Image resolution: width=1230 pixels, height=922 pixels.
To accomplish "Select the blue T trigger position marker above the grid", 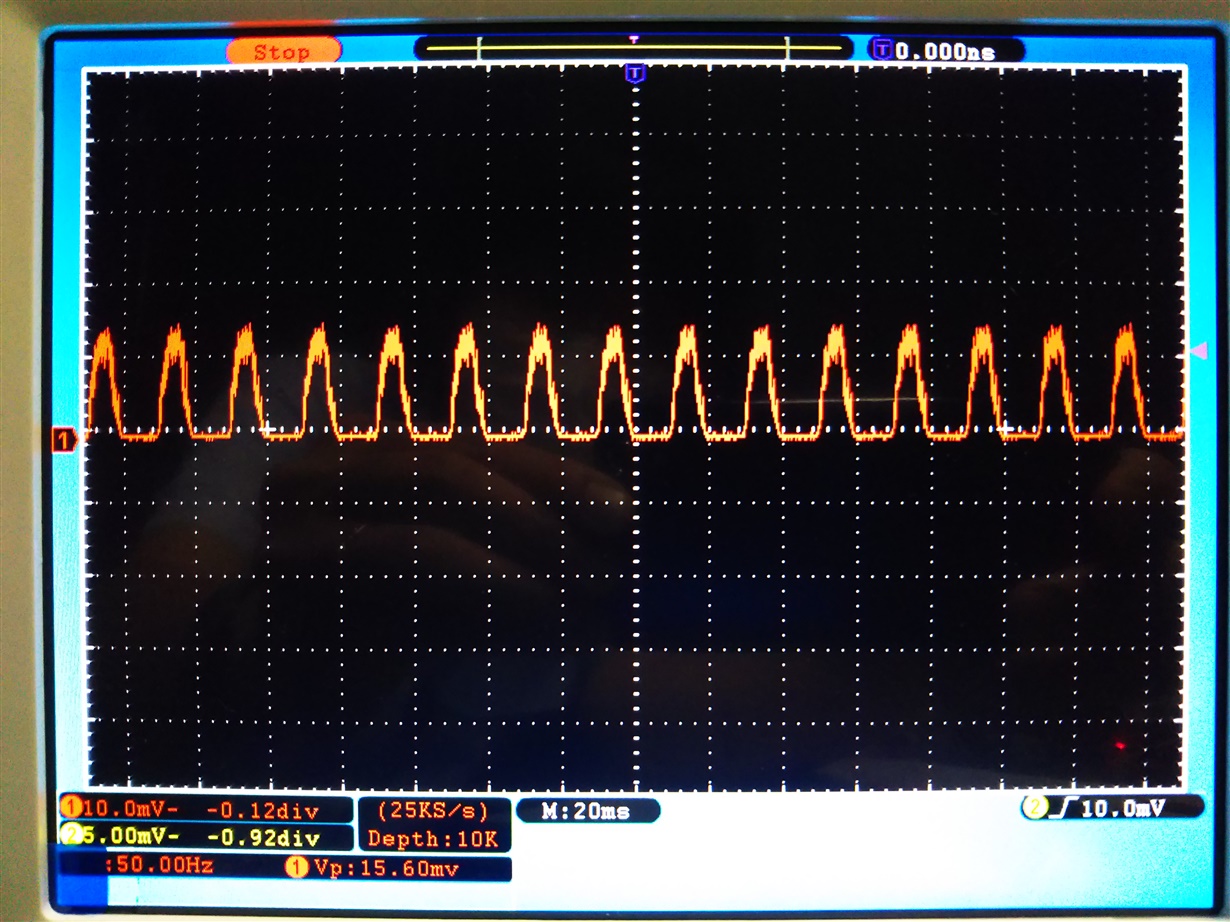I will tap(634, 74).
